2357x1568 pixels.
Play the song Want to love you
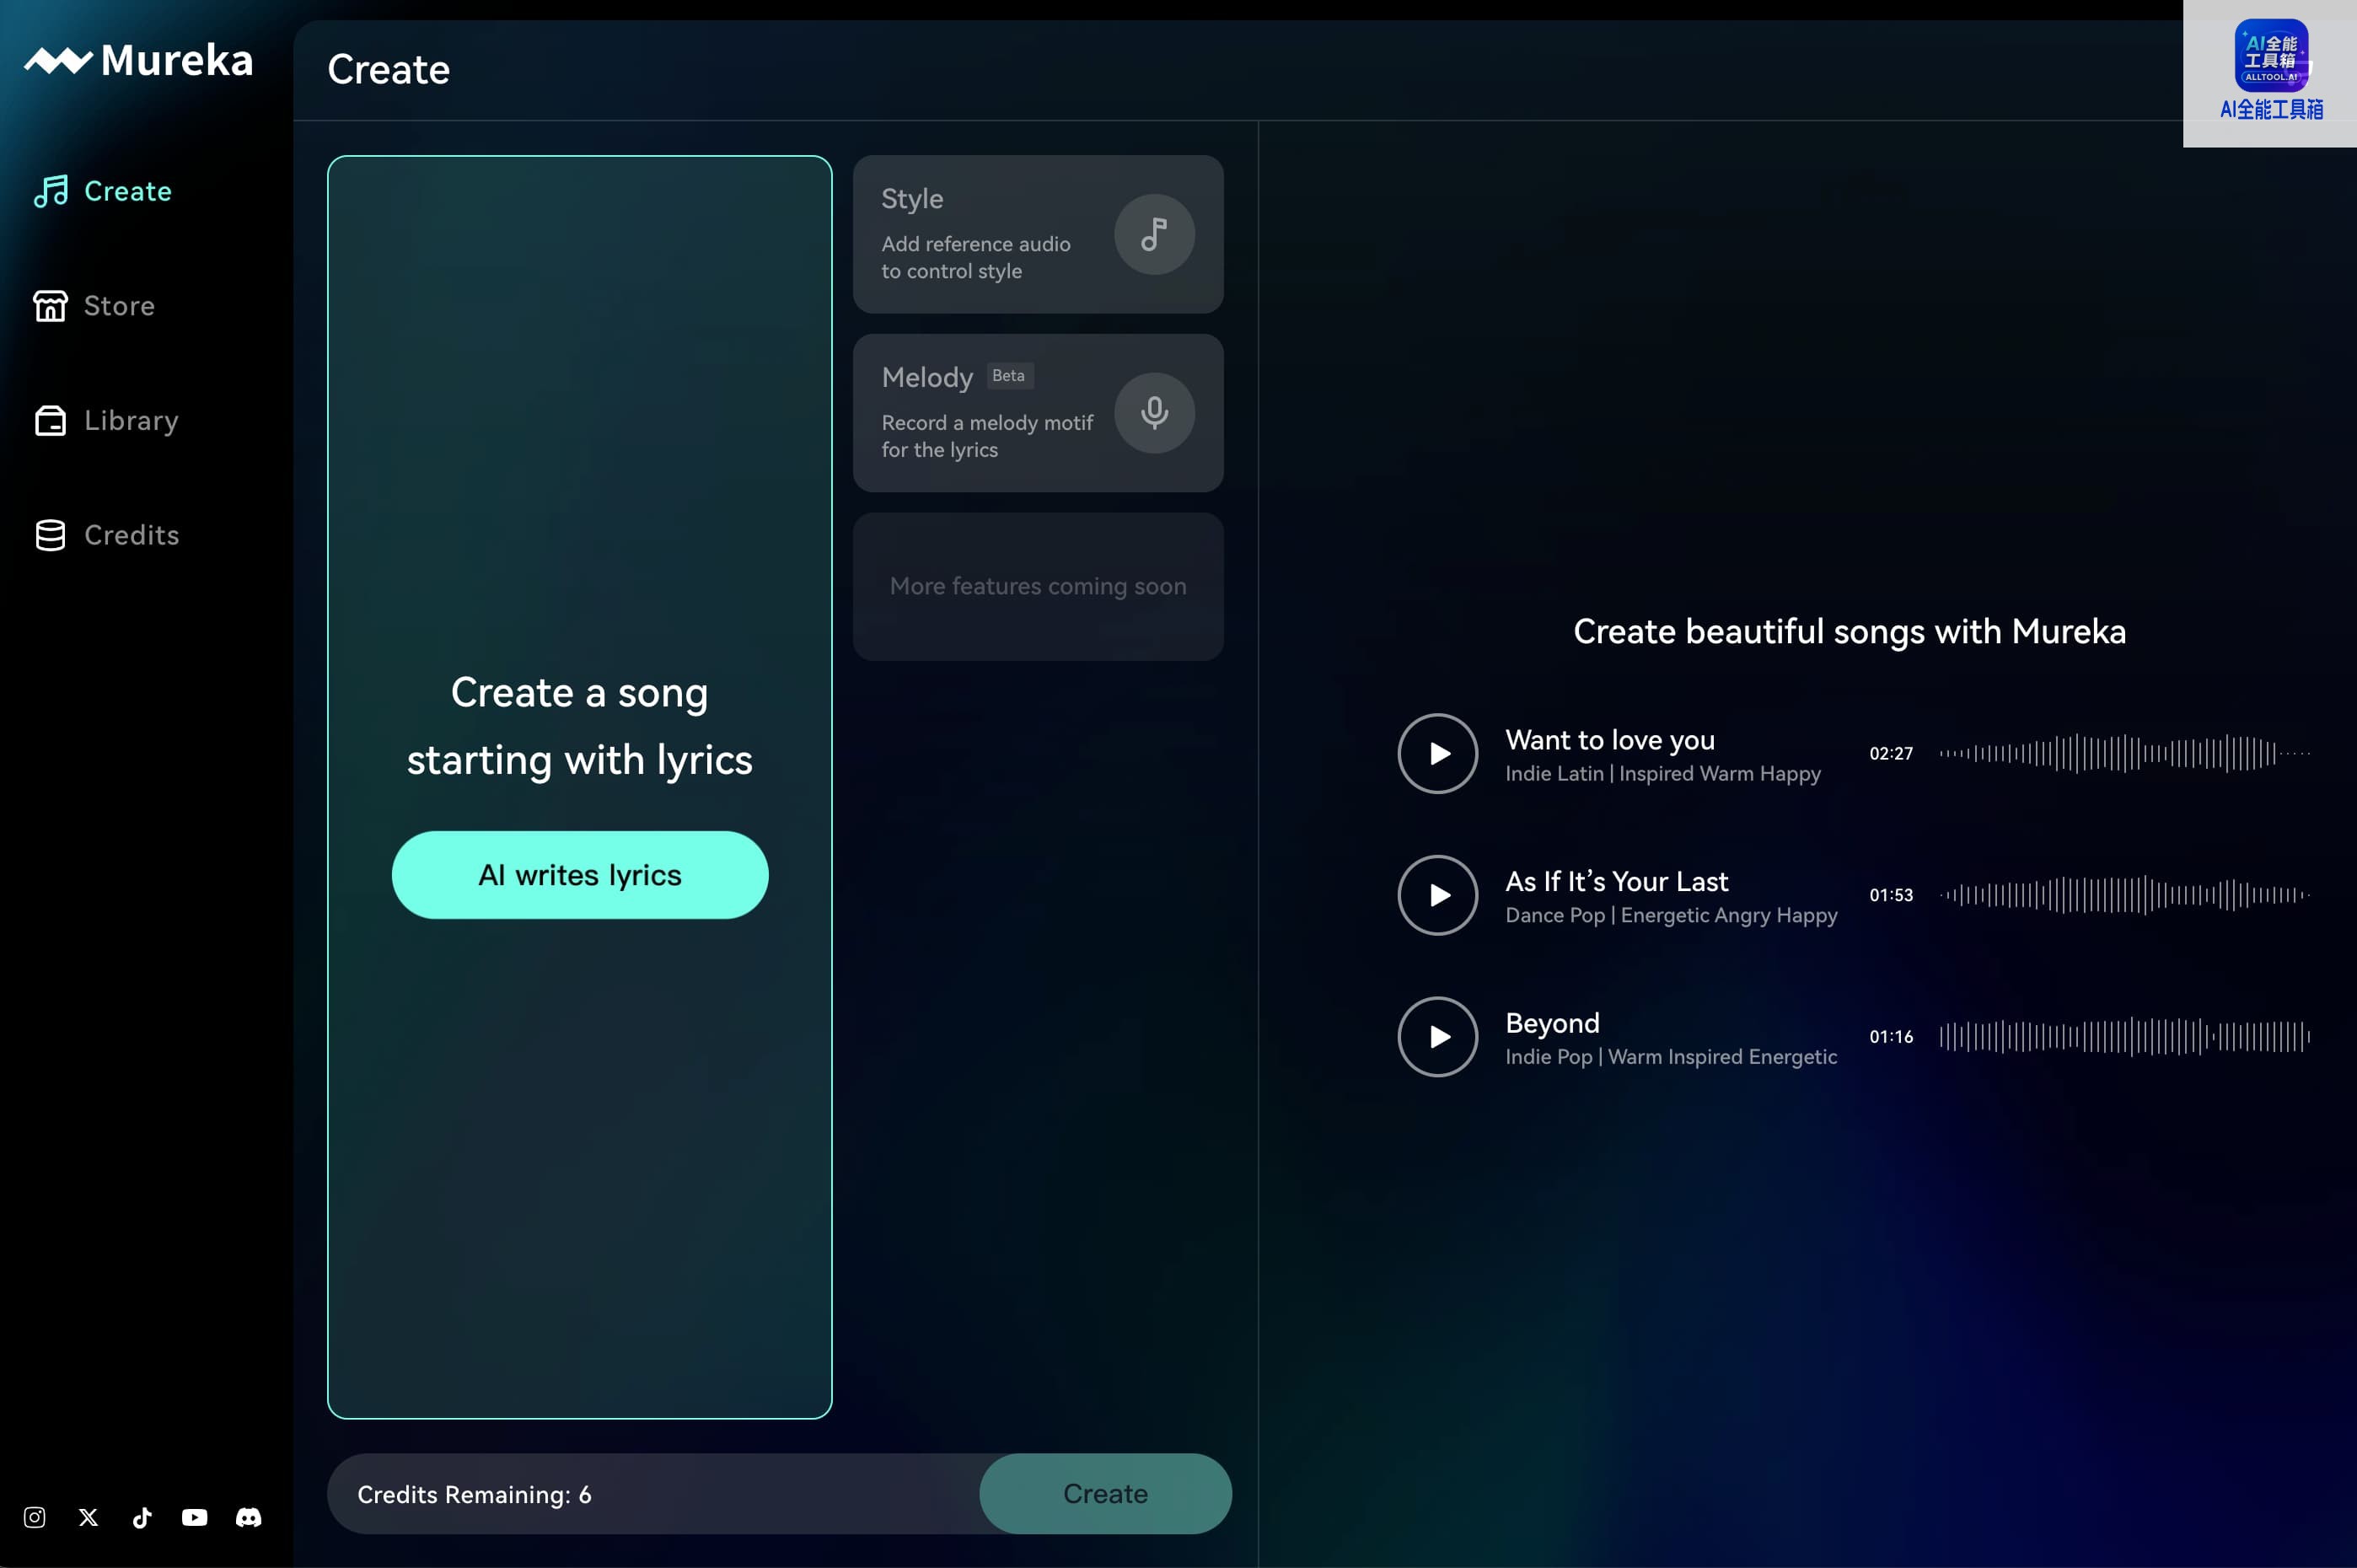coord(1438,753)
